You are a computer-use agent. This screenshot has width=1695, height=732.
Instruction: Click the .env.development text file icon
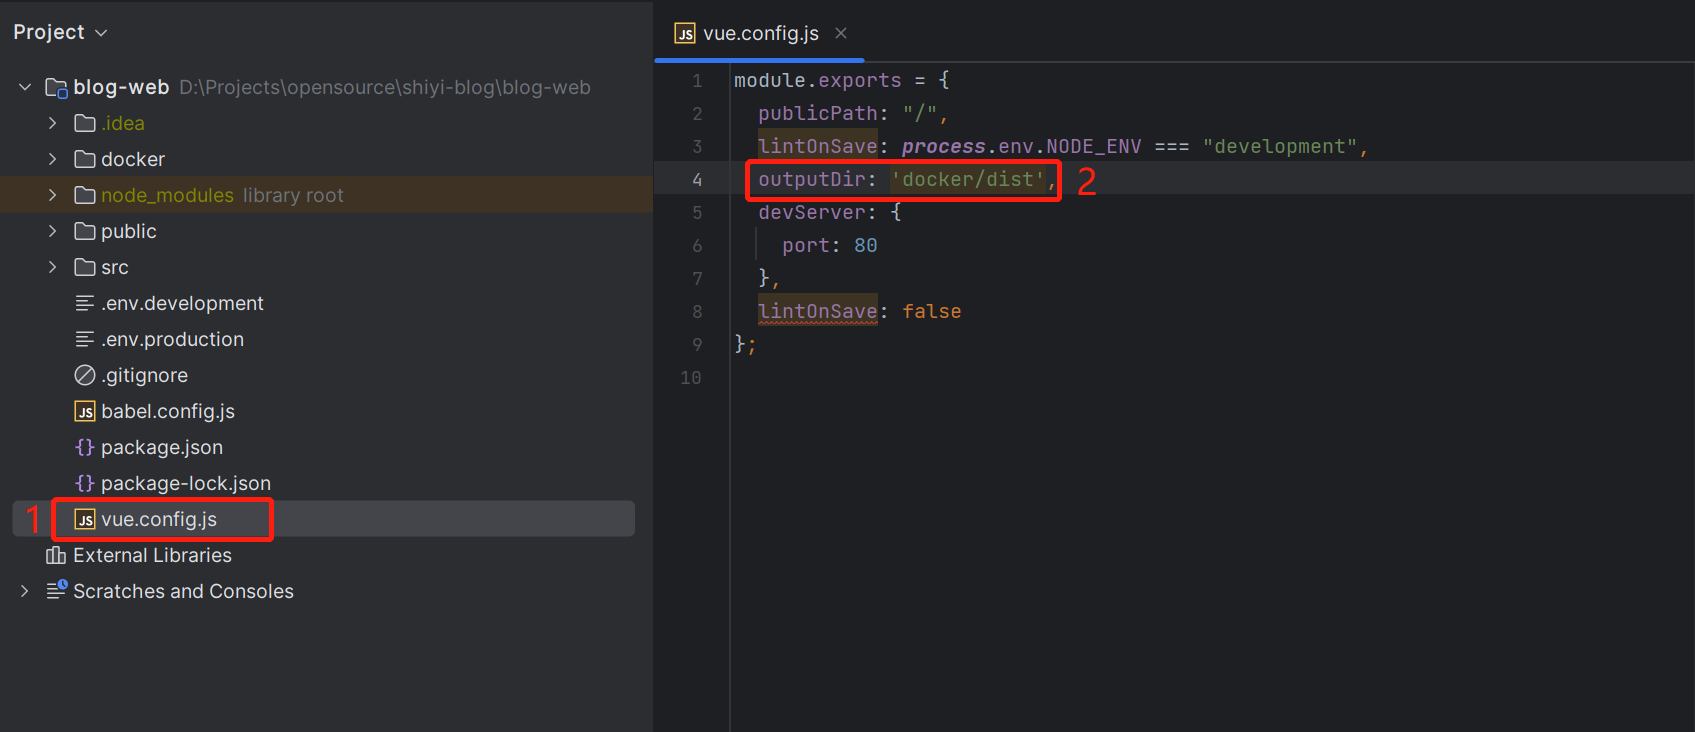point(85,303)
